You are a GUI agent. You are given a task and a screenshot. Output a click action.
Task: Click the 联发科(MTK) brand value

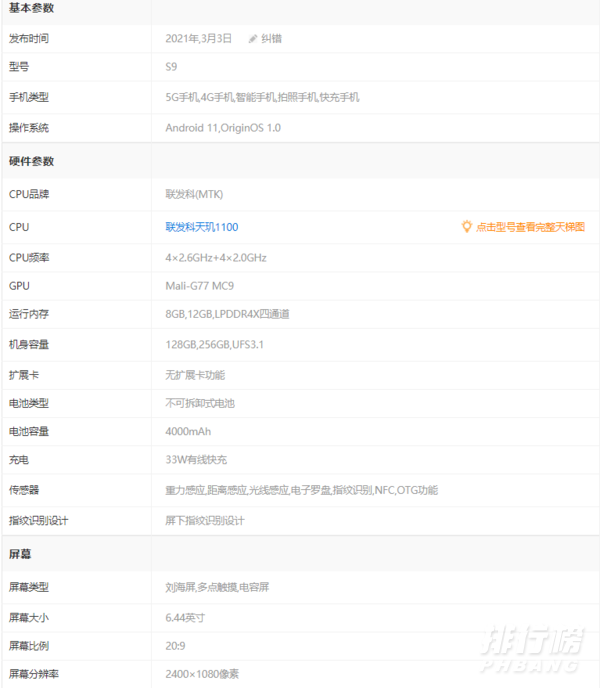pos(194,194)
